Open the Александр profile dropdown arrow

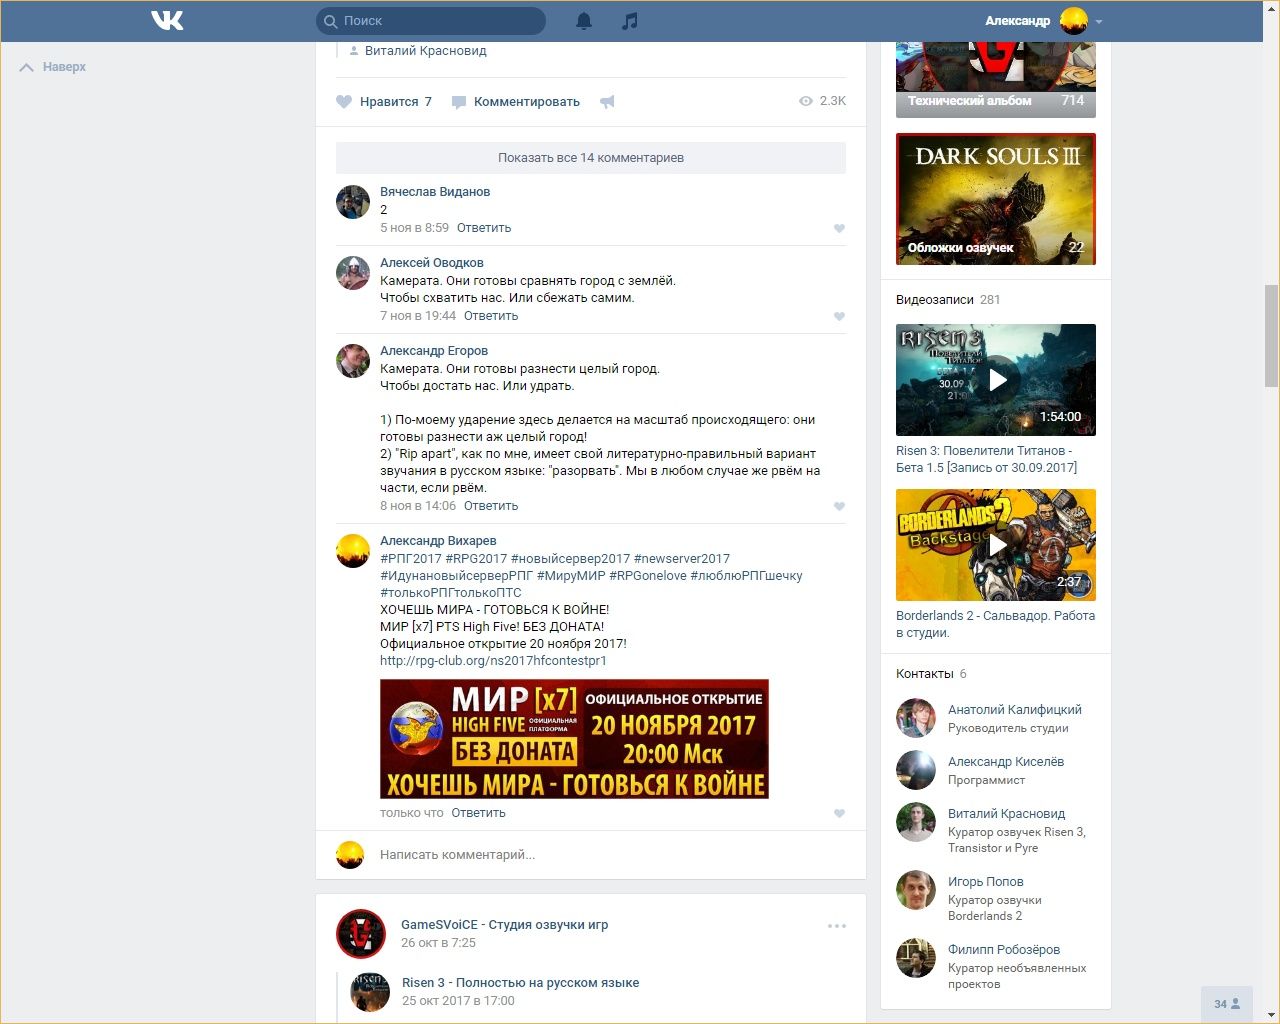click(x=1099, y=21)
